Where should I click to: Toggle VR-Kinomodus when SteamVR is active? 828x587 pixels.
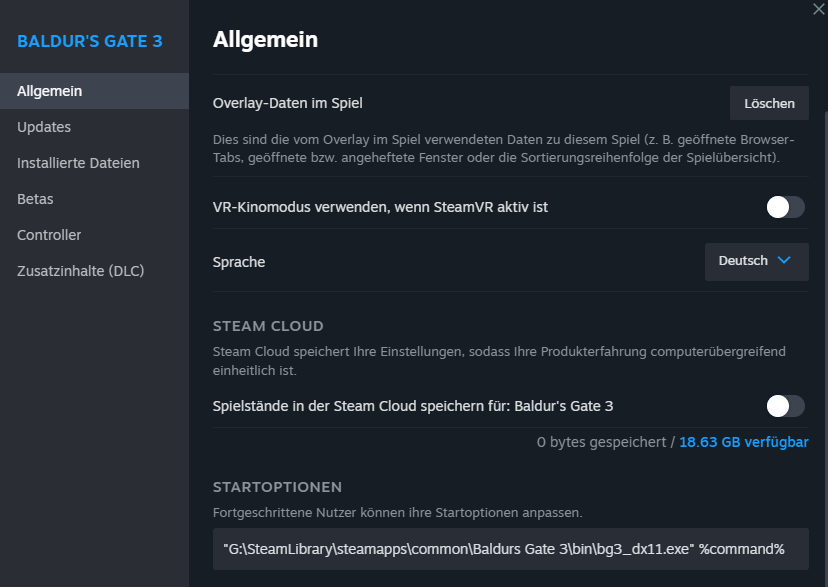click(x=785, y=207)
